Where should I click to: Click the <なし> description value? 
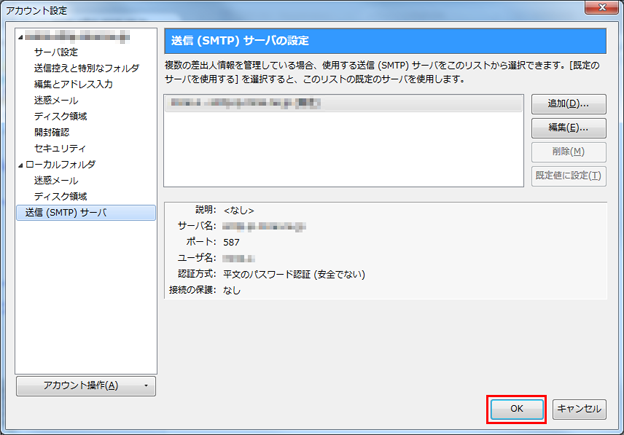(238, 210)
